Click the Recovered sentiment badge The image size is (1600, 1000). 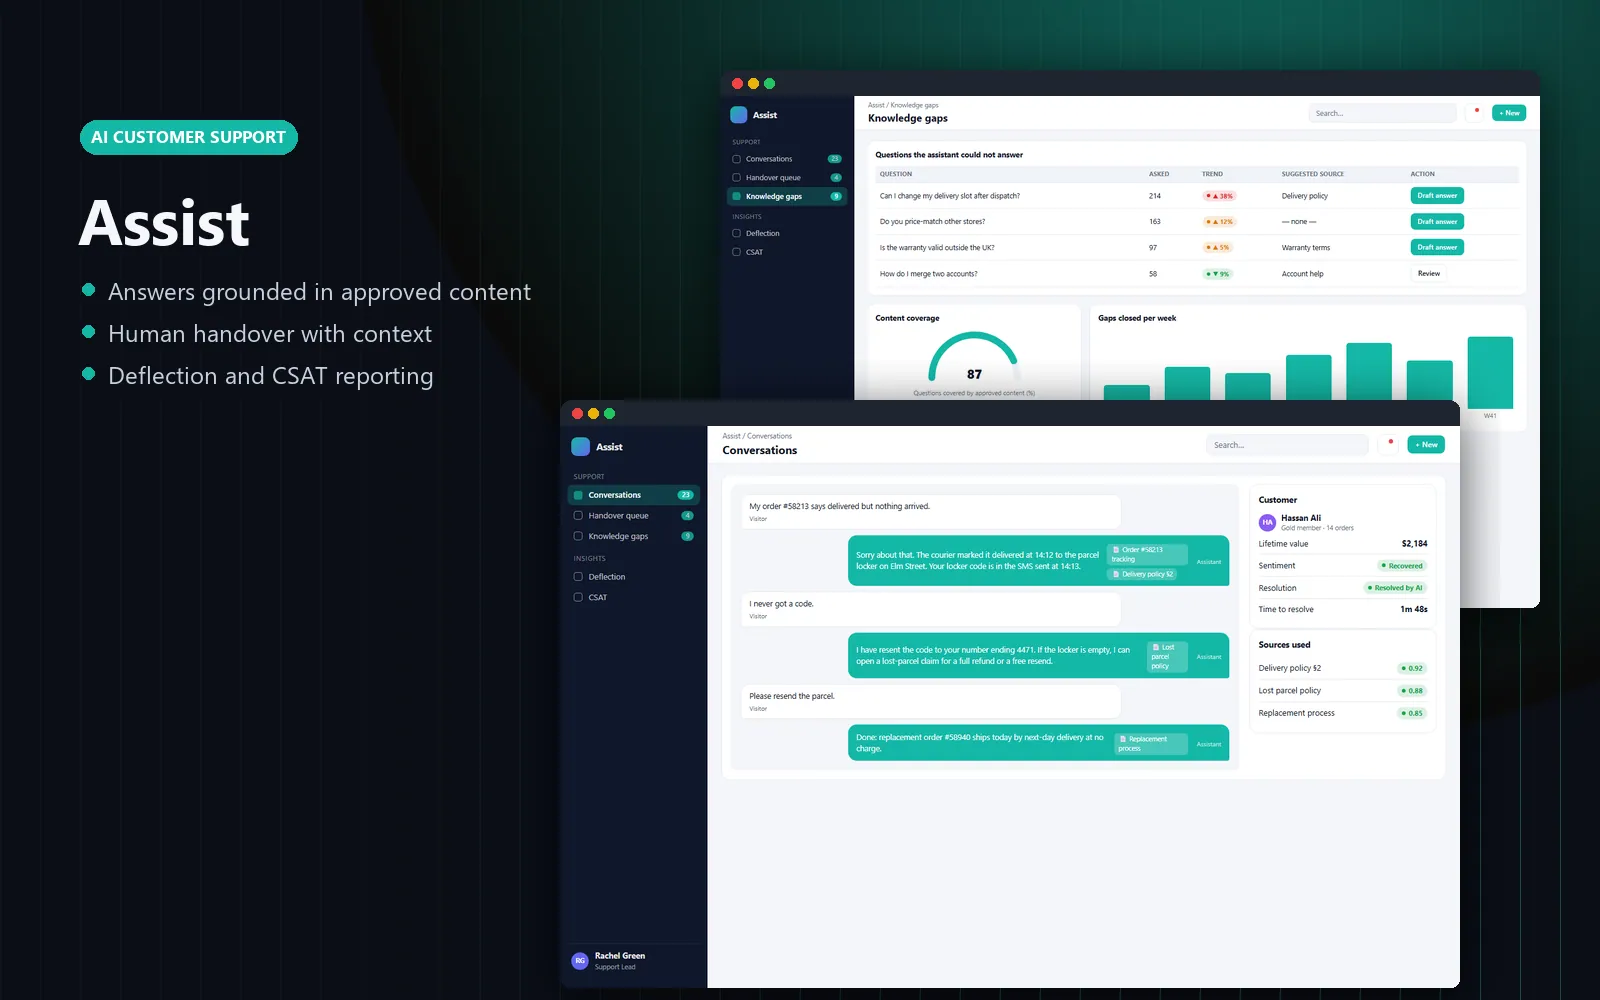click(1402, 566)
